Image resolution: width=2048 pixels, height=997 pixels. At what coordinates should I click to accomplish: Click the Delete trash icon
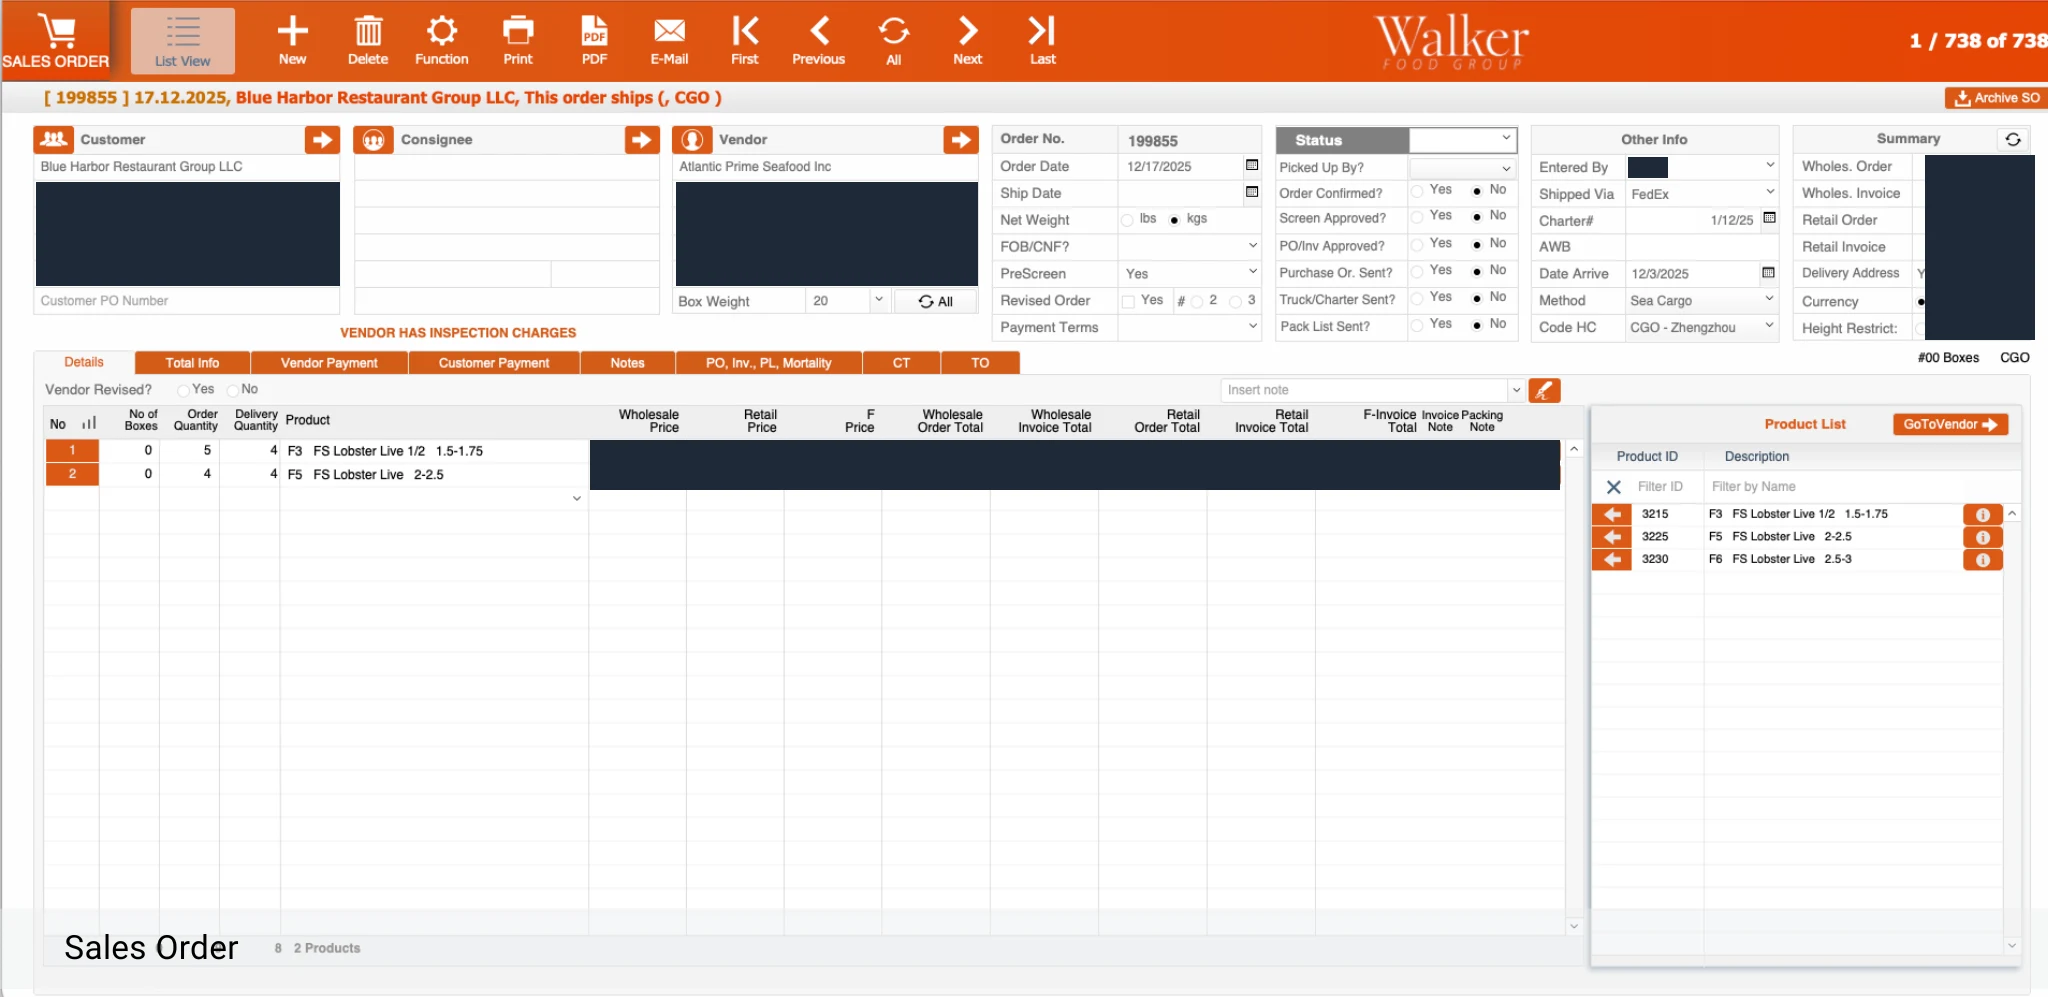(x=368, y=31)
